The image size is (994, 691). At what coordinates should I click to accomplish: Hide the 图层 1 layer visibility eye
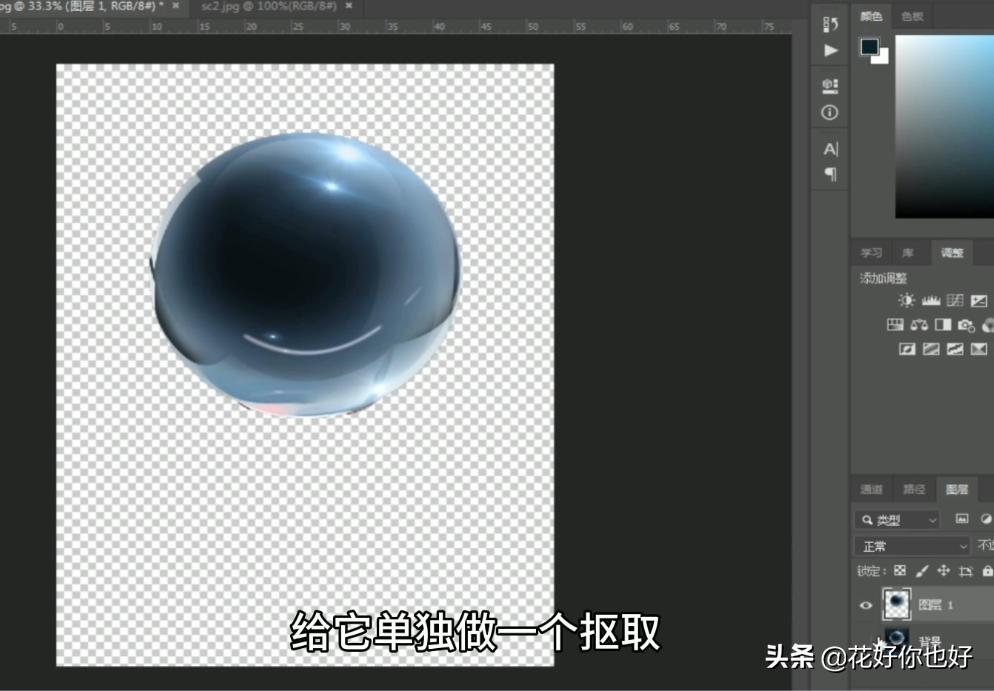[866, 605]
